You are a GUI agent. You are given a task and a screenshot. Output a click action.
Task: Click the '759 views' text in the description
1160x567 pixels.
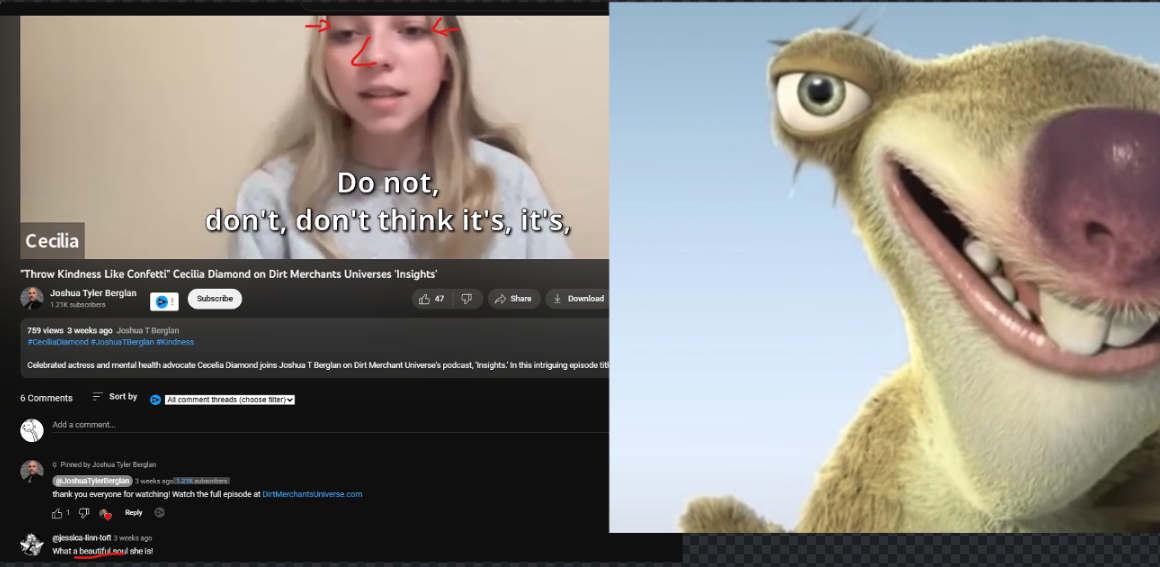[45, 331]
